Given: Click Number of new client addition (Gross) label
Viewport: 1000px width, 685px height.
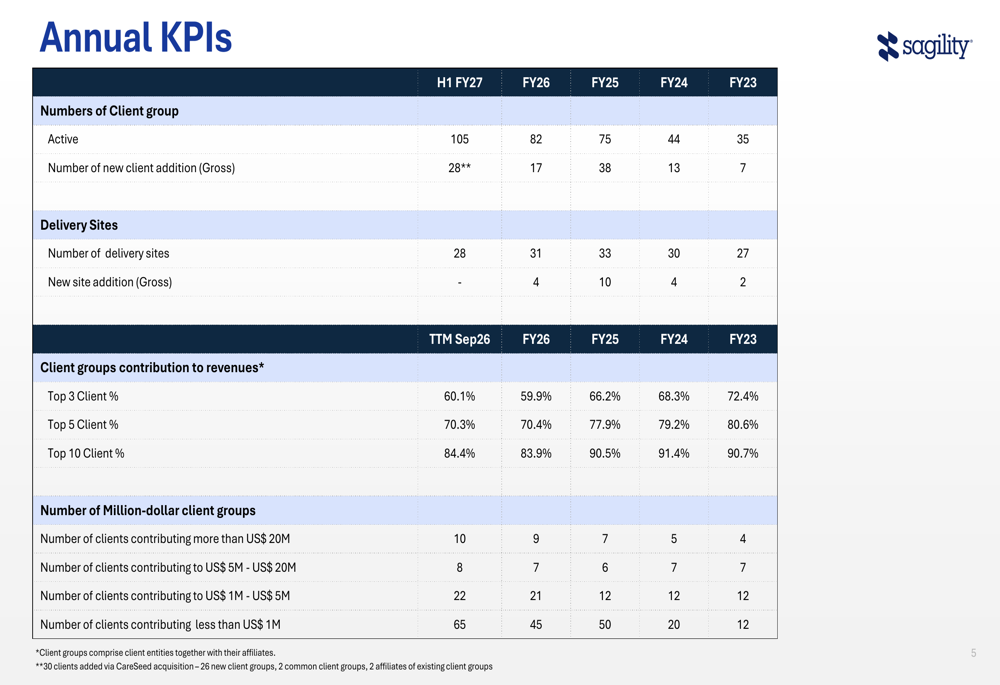Looking at the screenshot, I should 141,168.
